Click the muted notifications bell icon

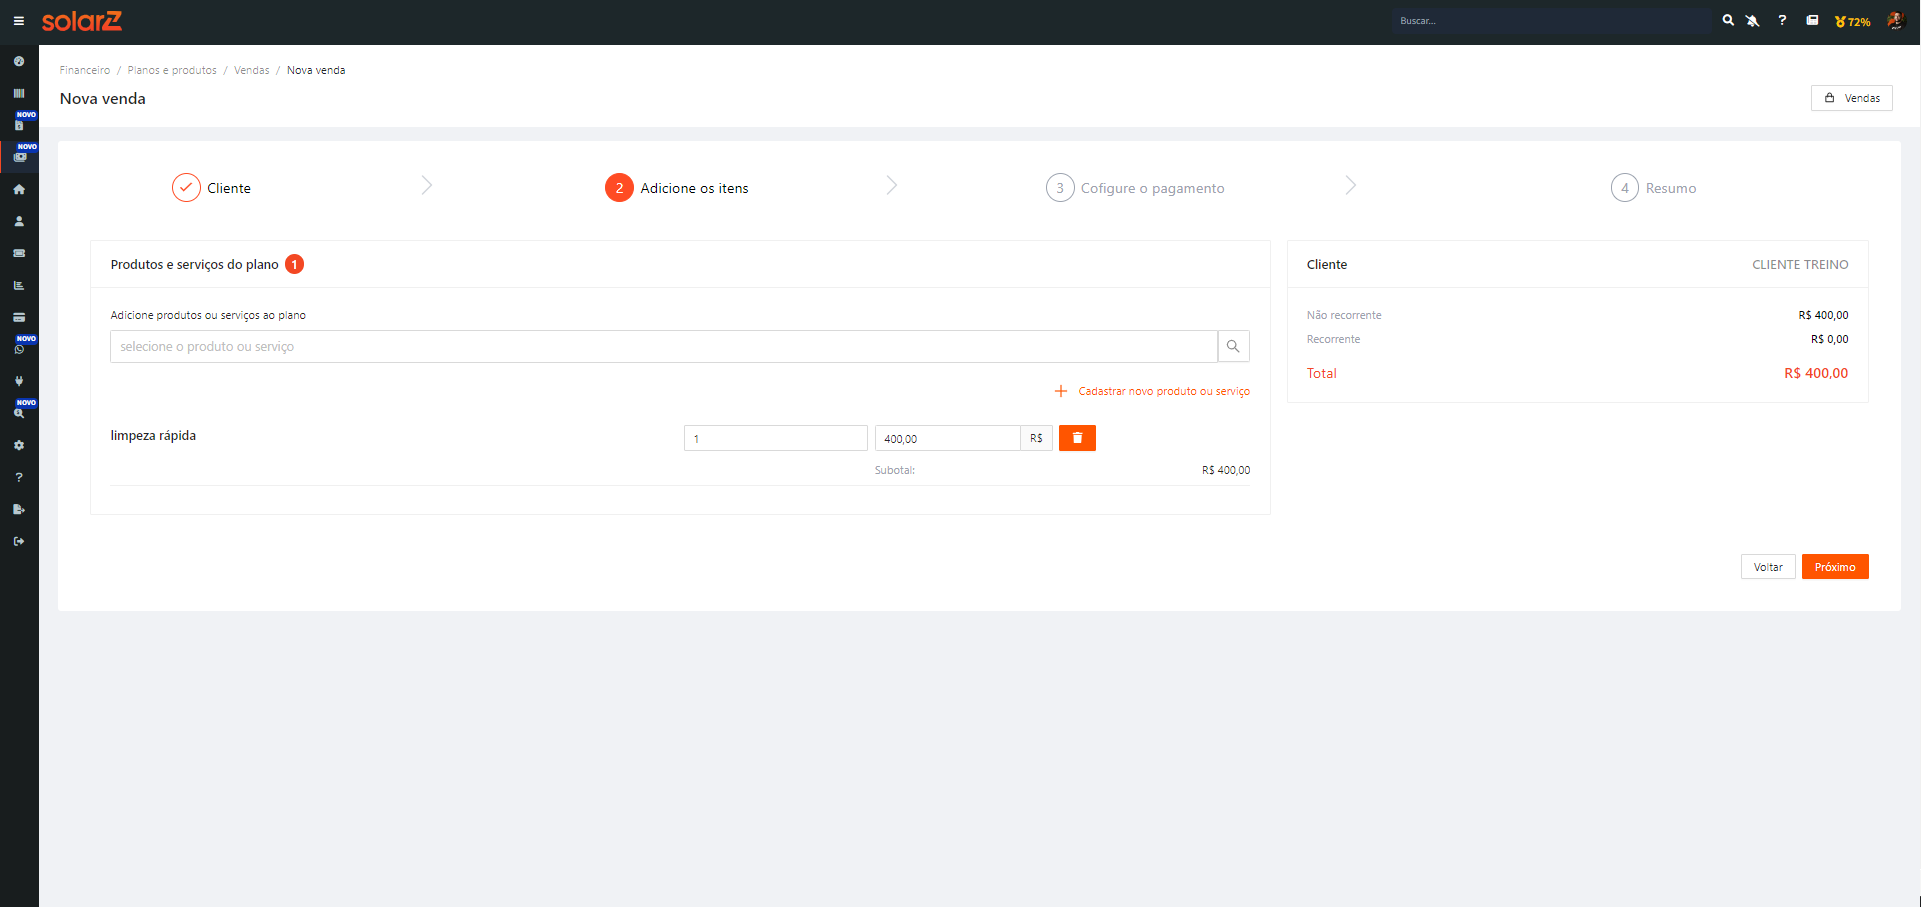(x=1753, y=21)
